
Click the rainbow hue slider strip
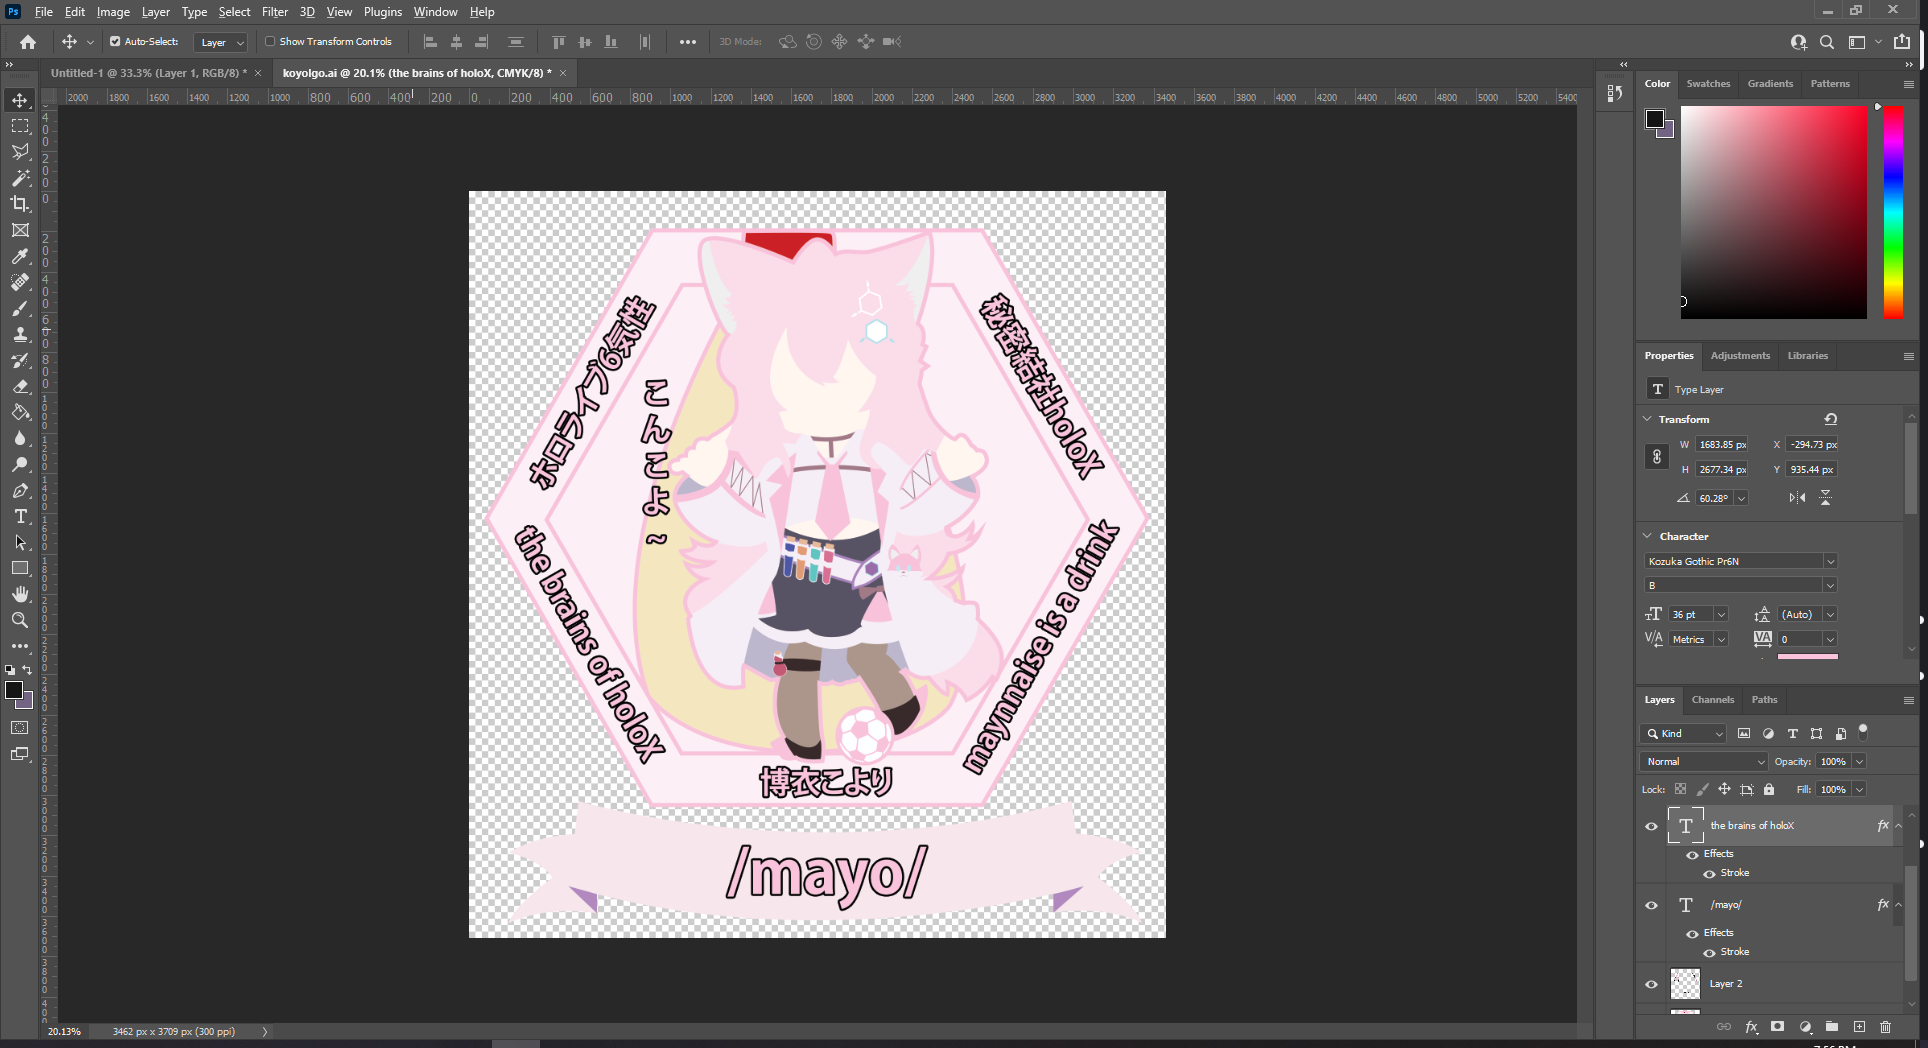(1893, 212)
